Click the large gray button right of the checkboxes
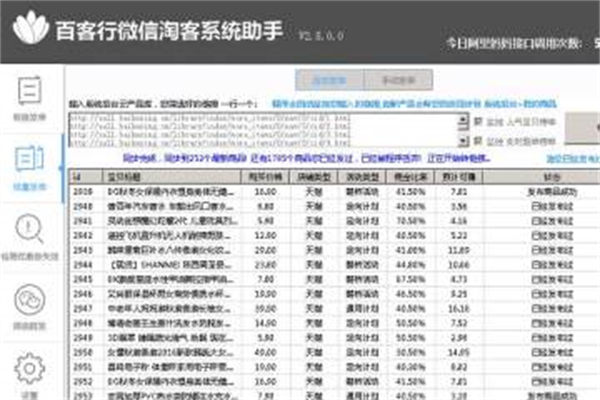Image resolution: width=600 pixels, height=400 pixels. click(582, 128)
